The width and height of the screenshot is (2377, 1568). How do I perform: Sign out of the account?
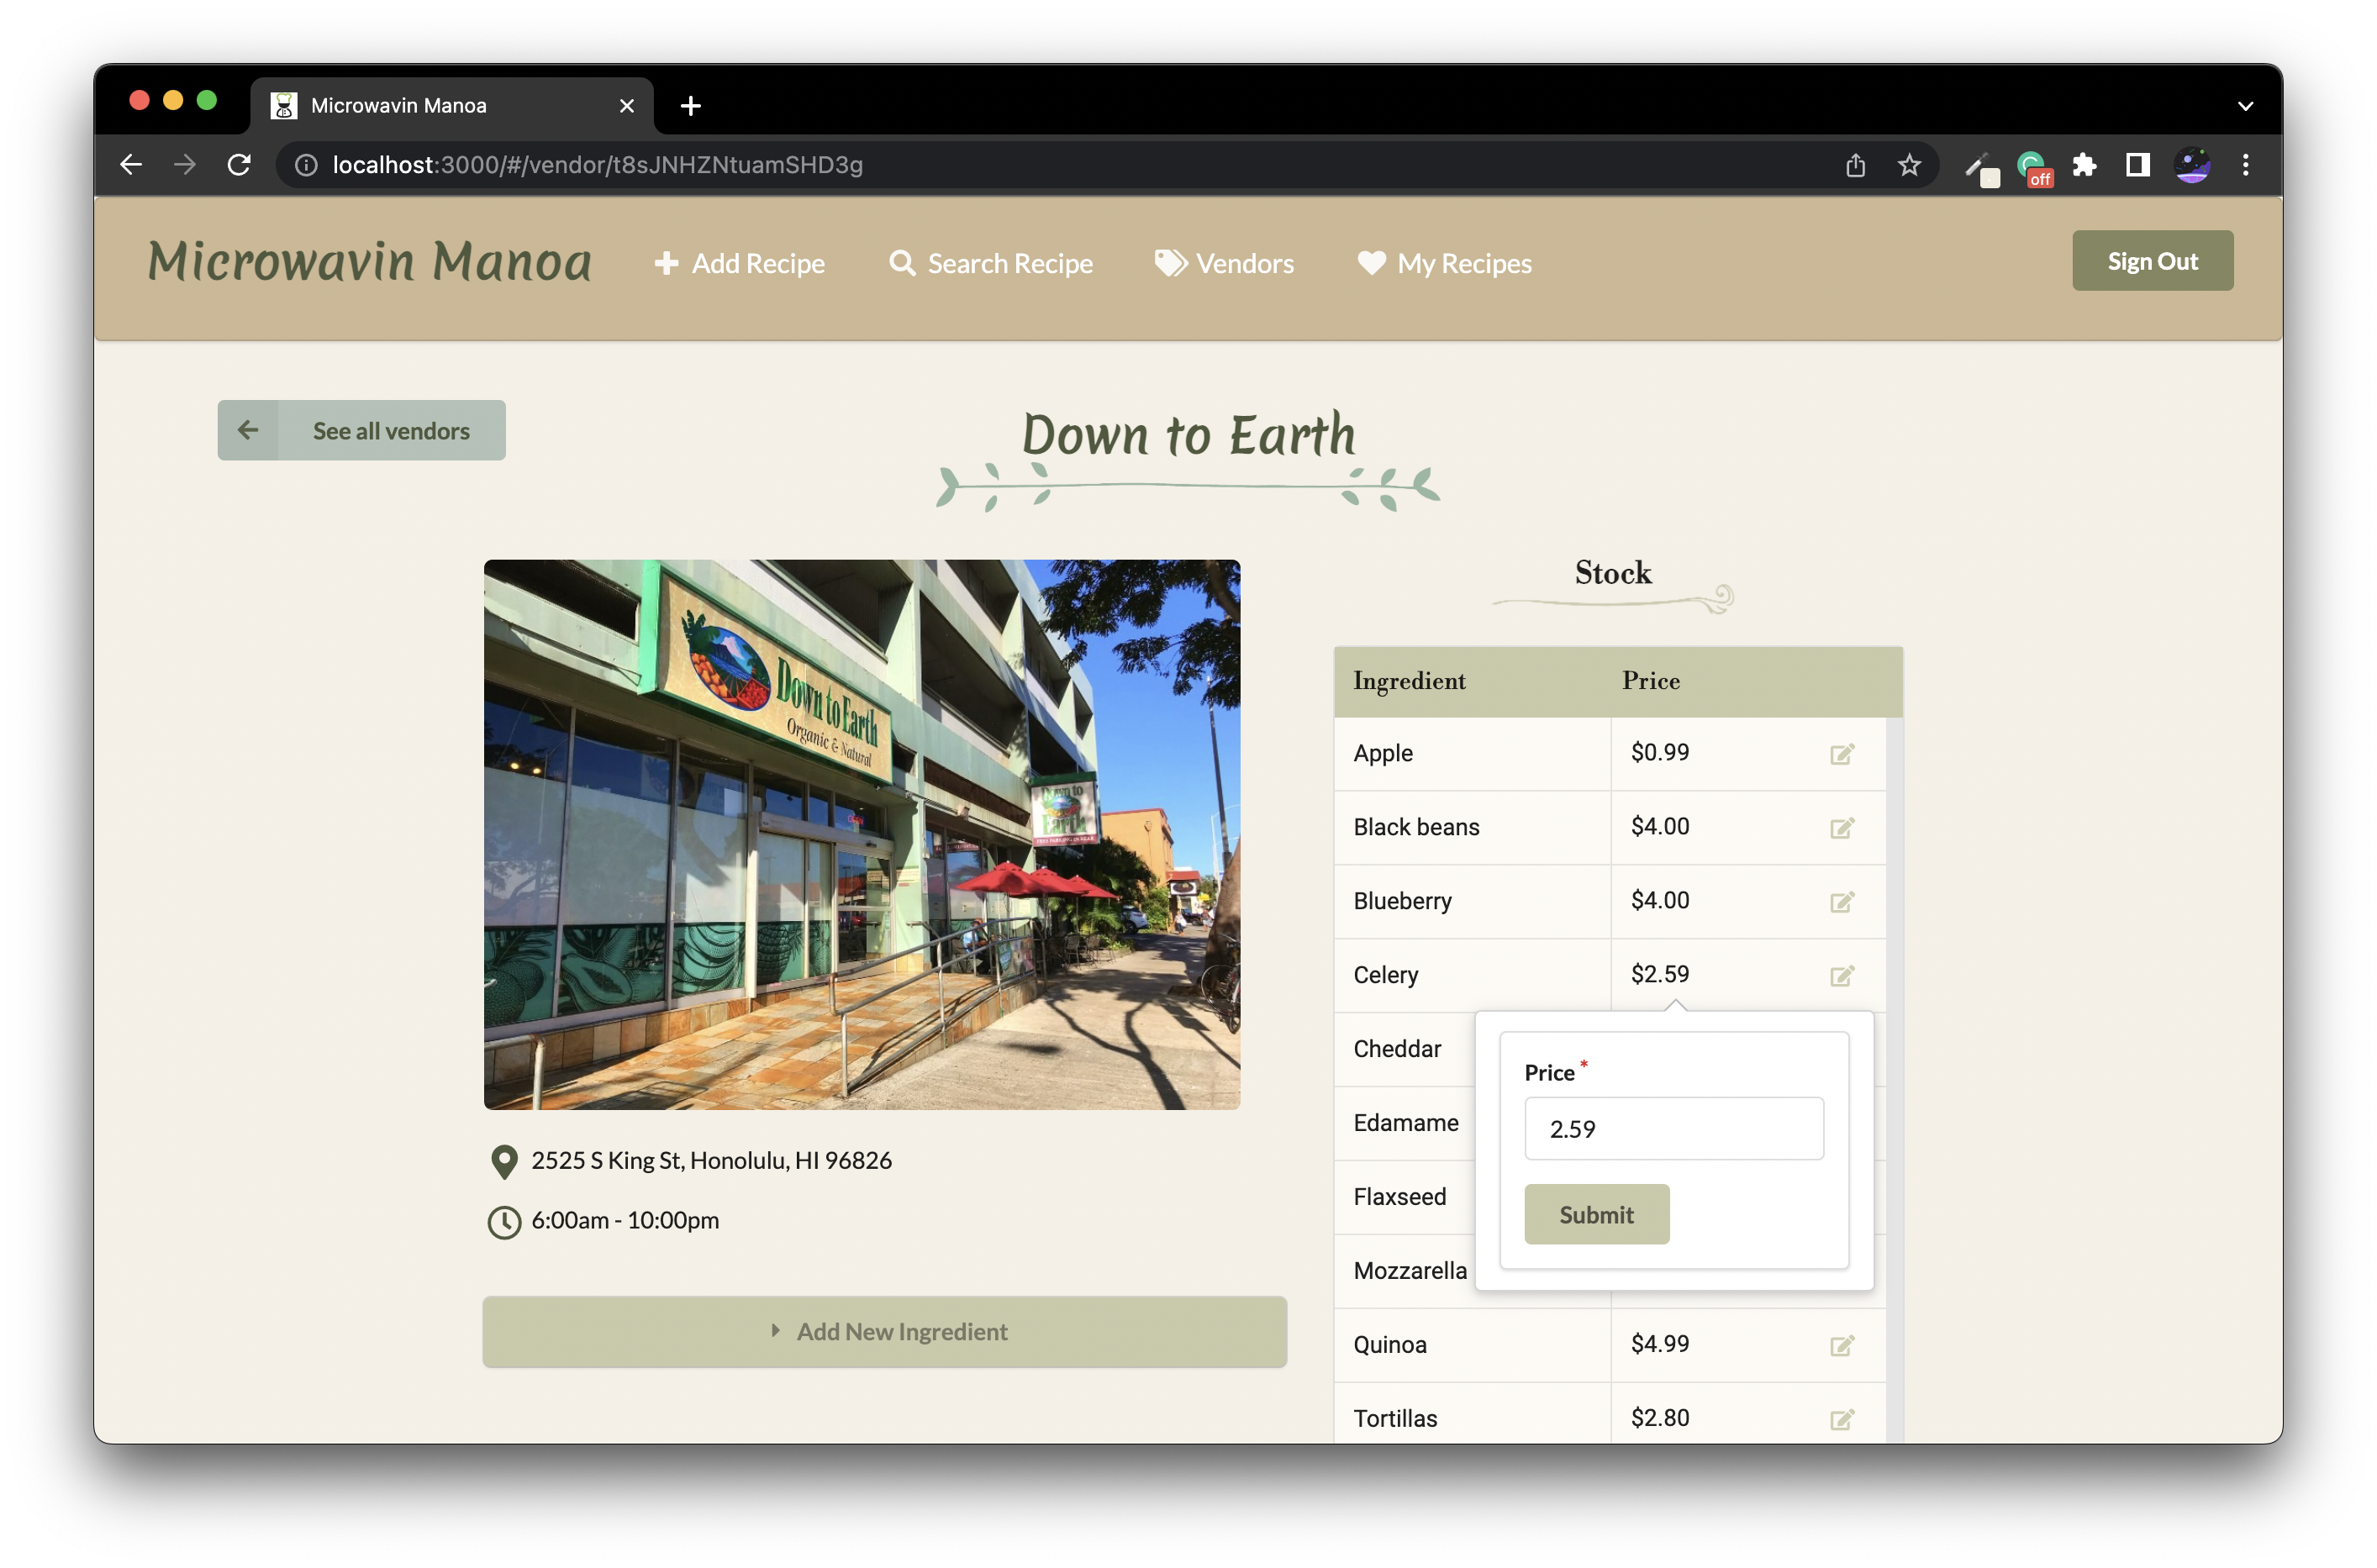(x=2153, y=261)
